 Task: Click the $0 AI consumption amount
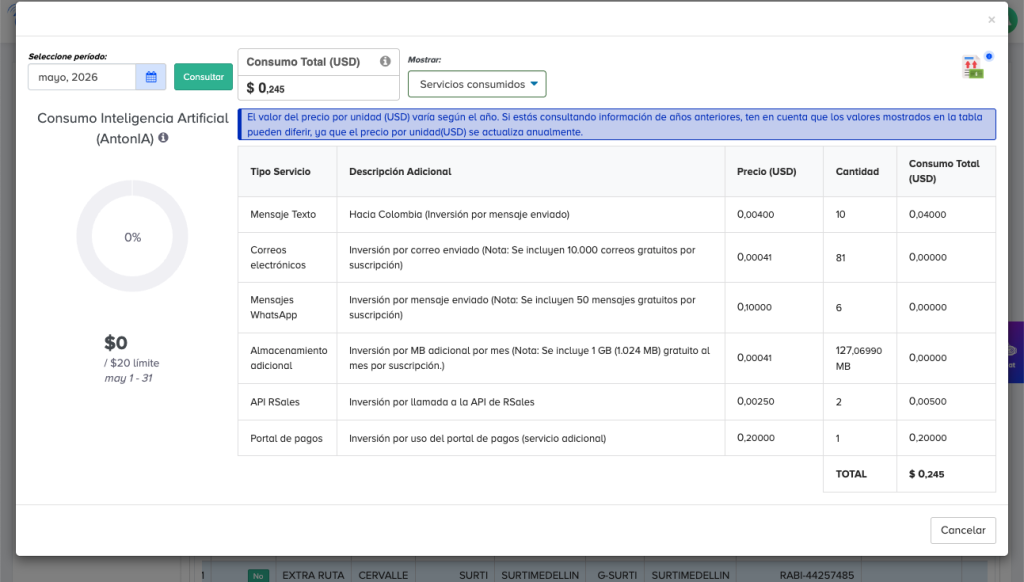coord(116,342)
